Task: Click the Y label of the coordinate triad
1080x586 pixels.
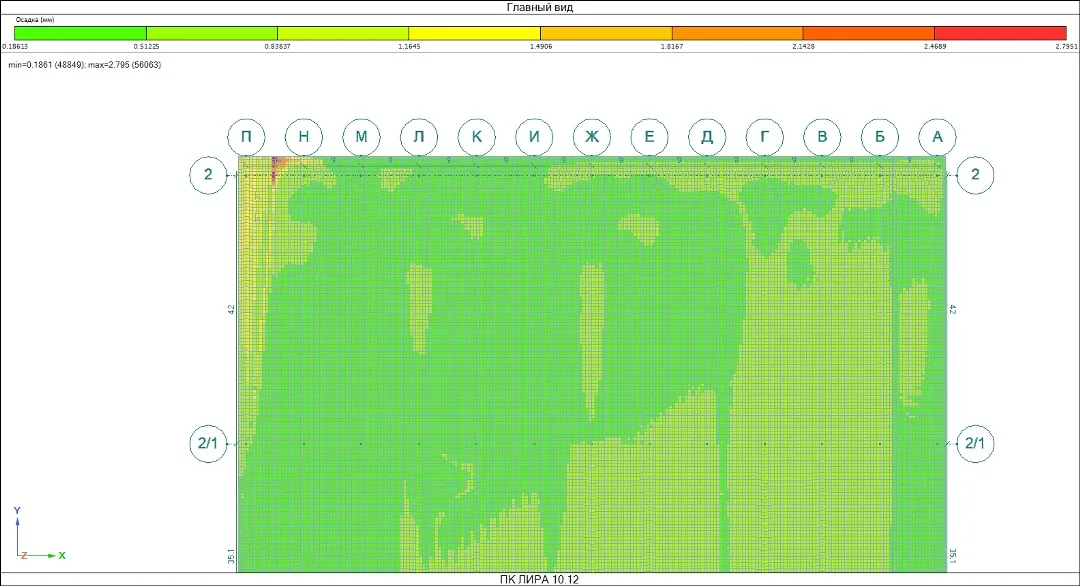Action: [x=17, y=511]
